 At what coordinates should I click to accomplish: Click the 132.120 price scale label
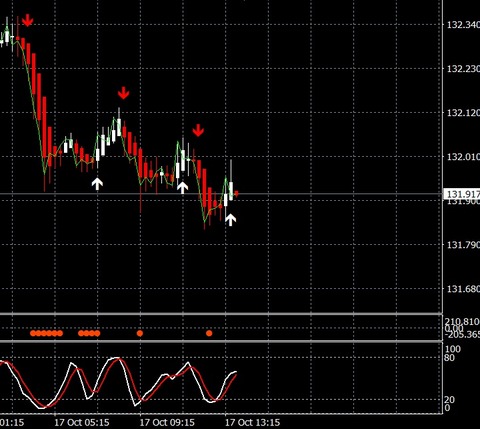[x=463, y=113]
